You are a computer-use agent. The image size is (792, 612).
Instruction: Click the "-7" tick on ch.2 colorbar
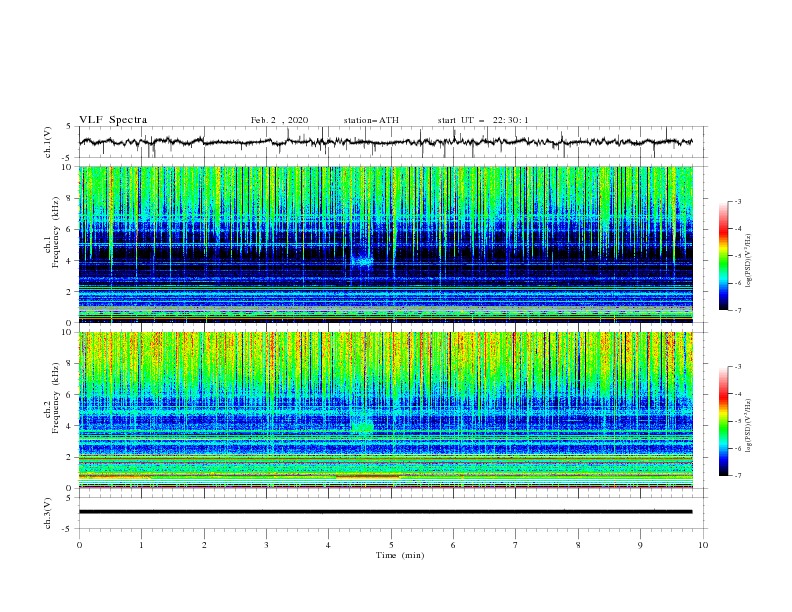point(737,476)
